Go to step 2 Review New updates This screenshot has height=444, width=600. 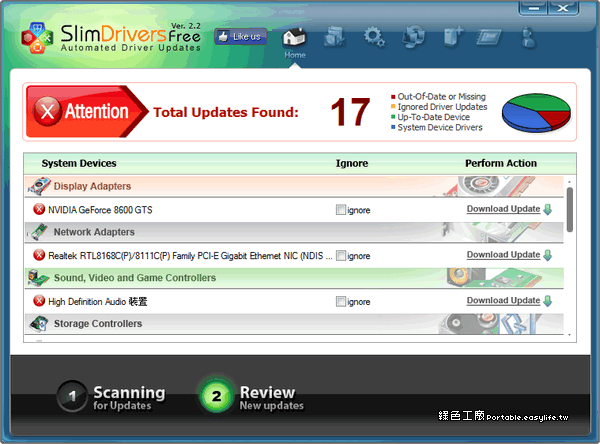(252, 397)
